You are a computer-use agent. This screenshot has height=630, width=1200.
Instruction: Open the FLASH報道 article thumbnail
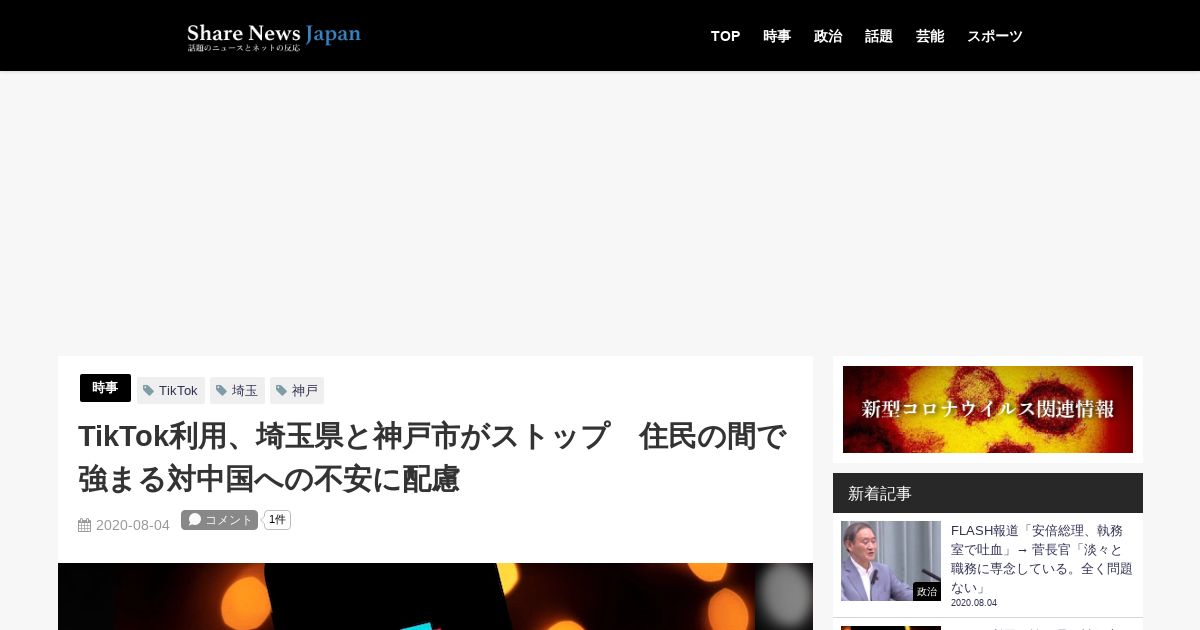tap(891, 561)
